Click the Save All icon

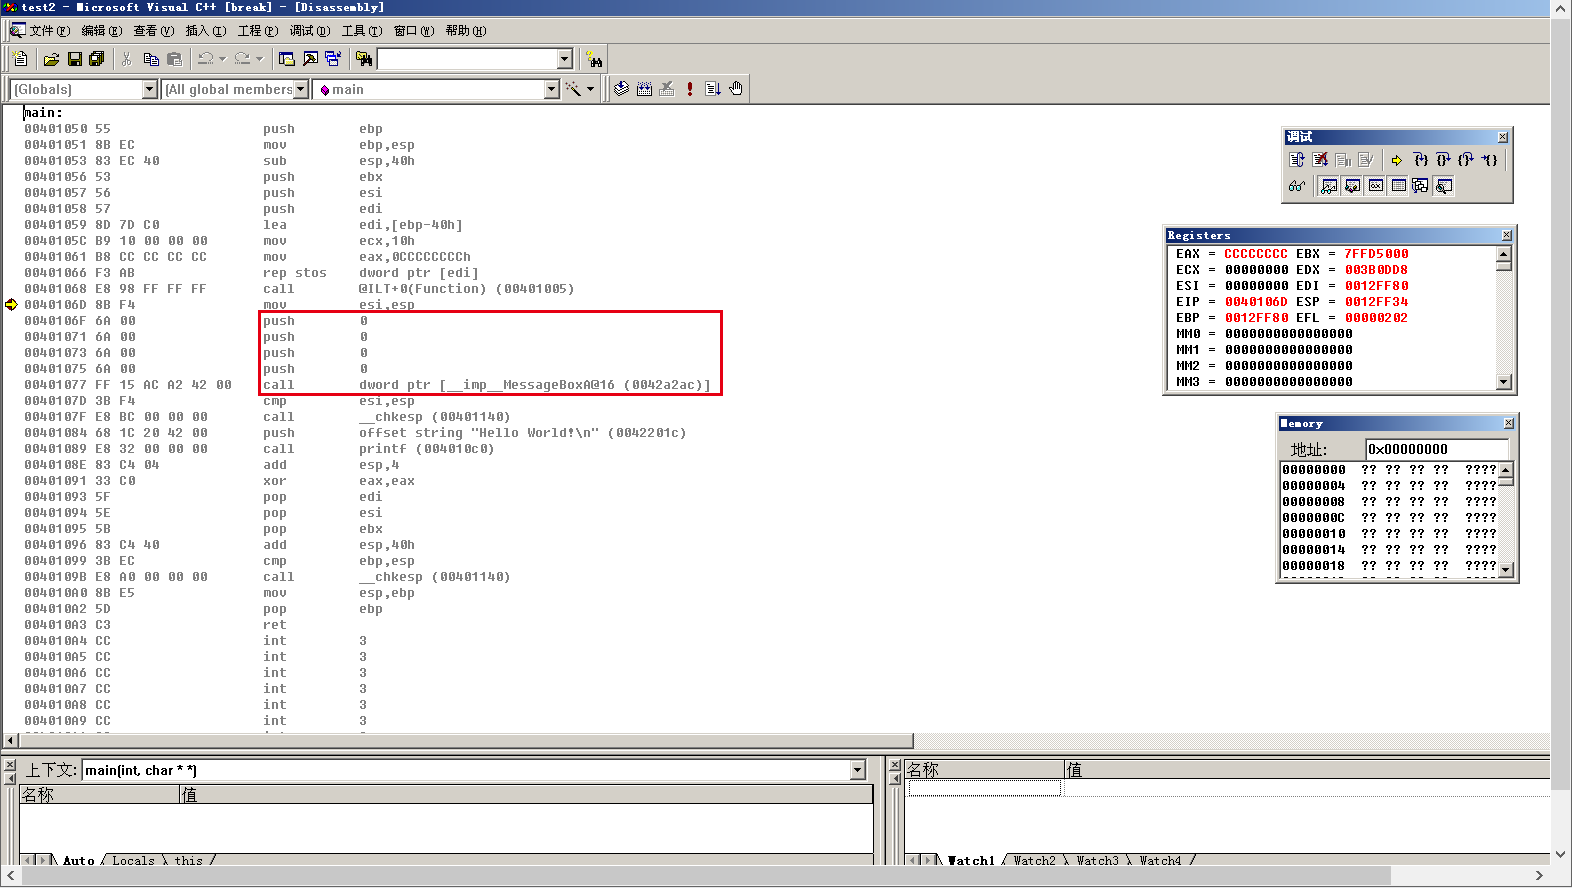[97, 59]
